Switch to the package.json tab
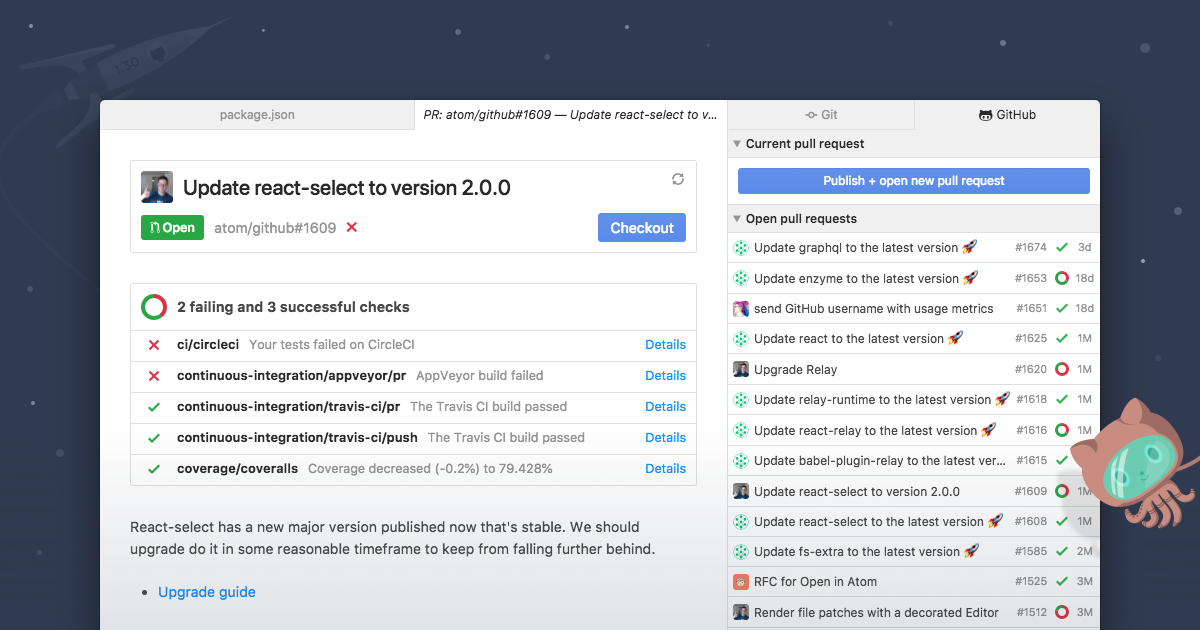Viewport: 1200px width, 630px height. point(257,115)
